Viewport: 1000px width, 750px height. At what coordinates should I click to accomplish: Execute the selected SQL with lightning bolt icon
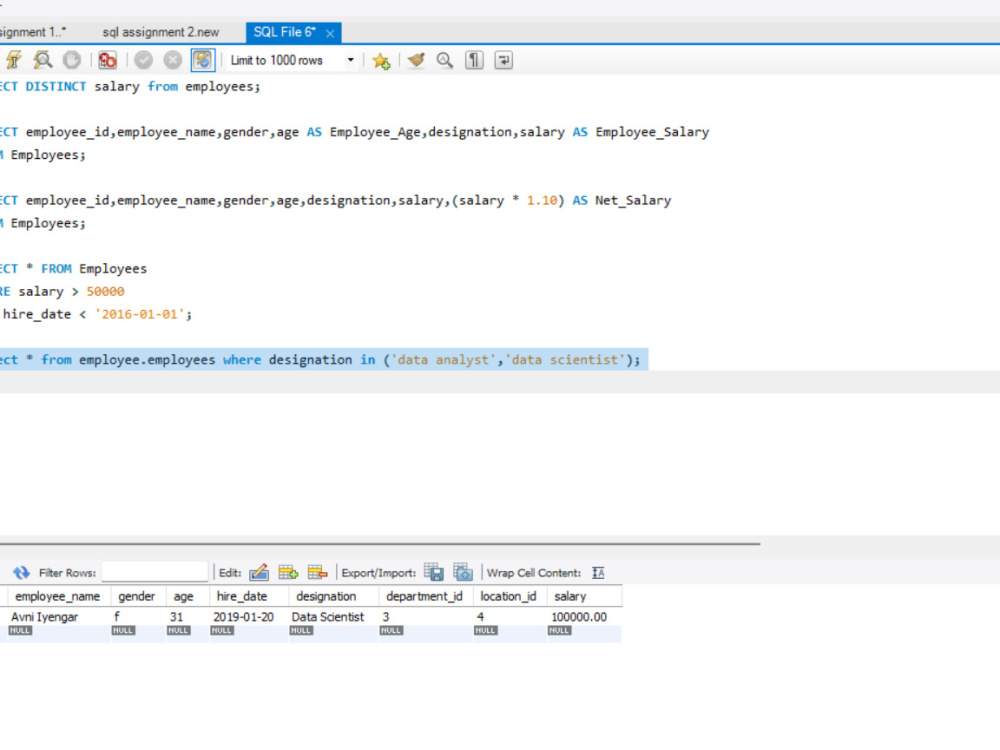[x=13, y=61]
